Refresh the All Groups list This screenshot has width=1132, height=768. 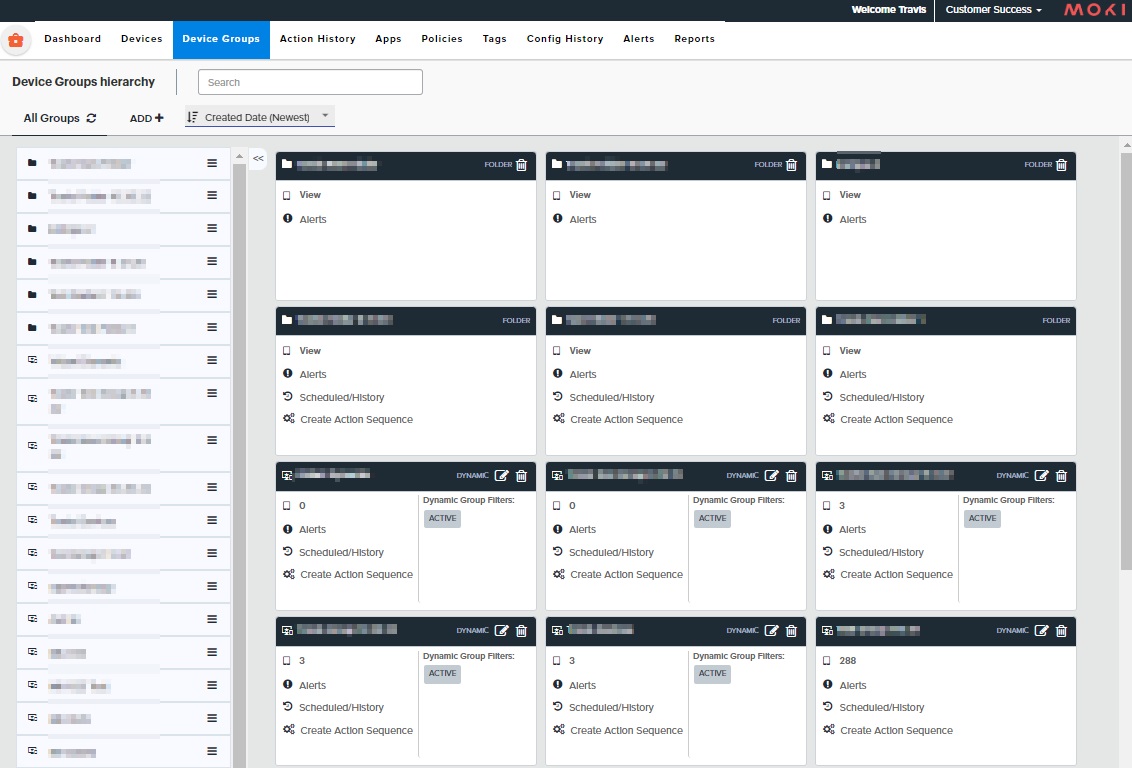click(91, 118)
